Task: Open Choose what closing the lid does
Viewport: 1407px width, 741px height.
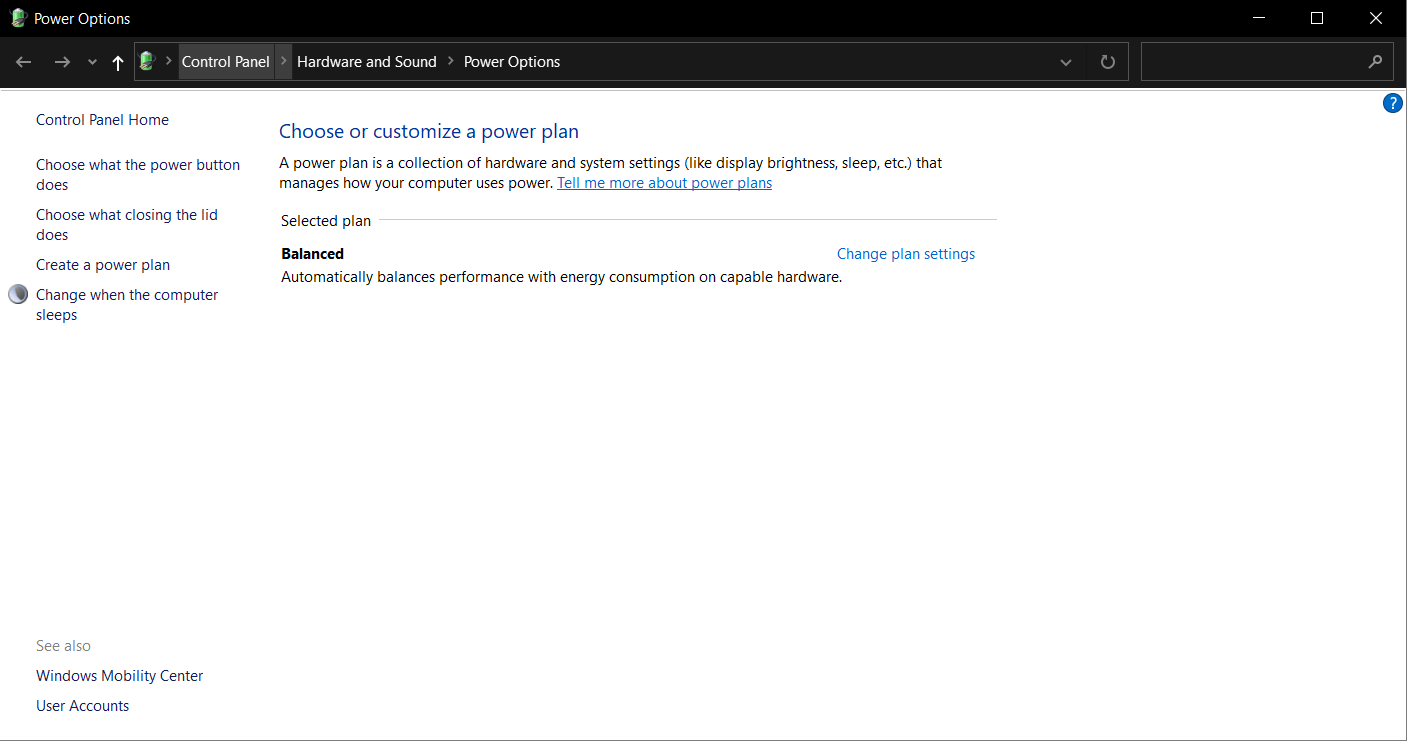Action: [127, 225]
